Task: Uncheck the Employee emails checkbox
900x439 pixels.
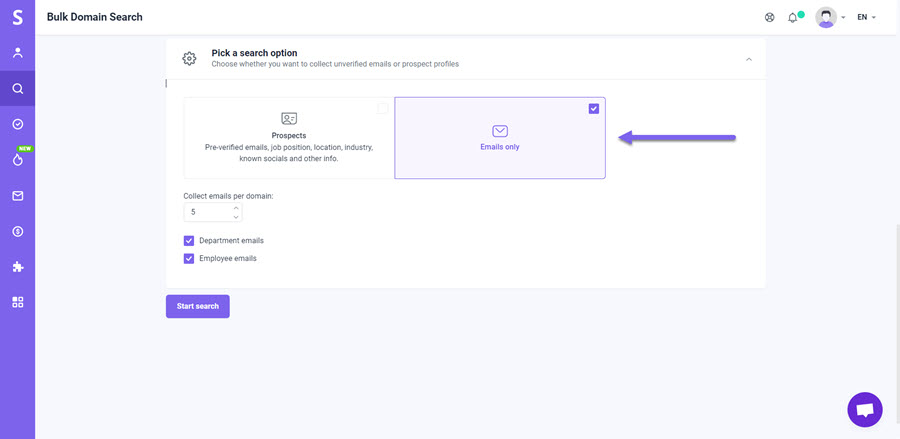Action: 189,258
